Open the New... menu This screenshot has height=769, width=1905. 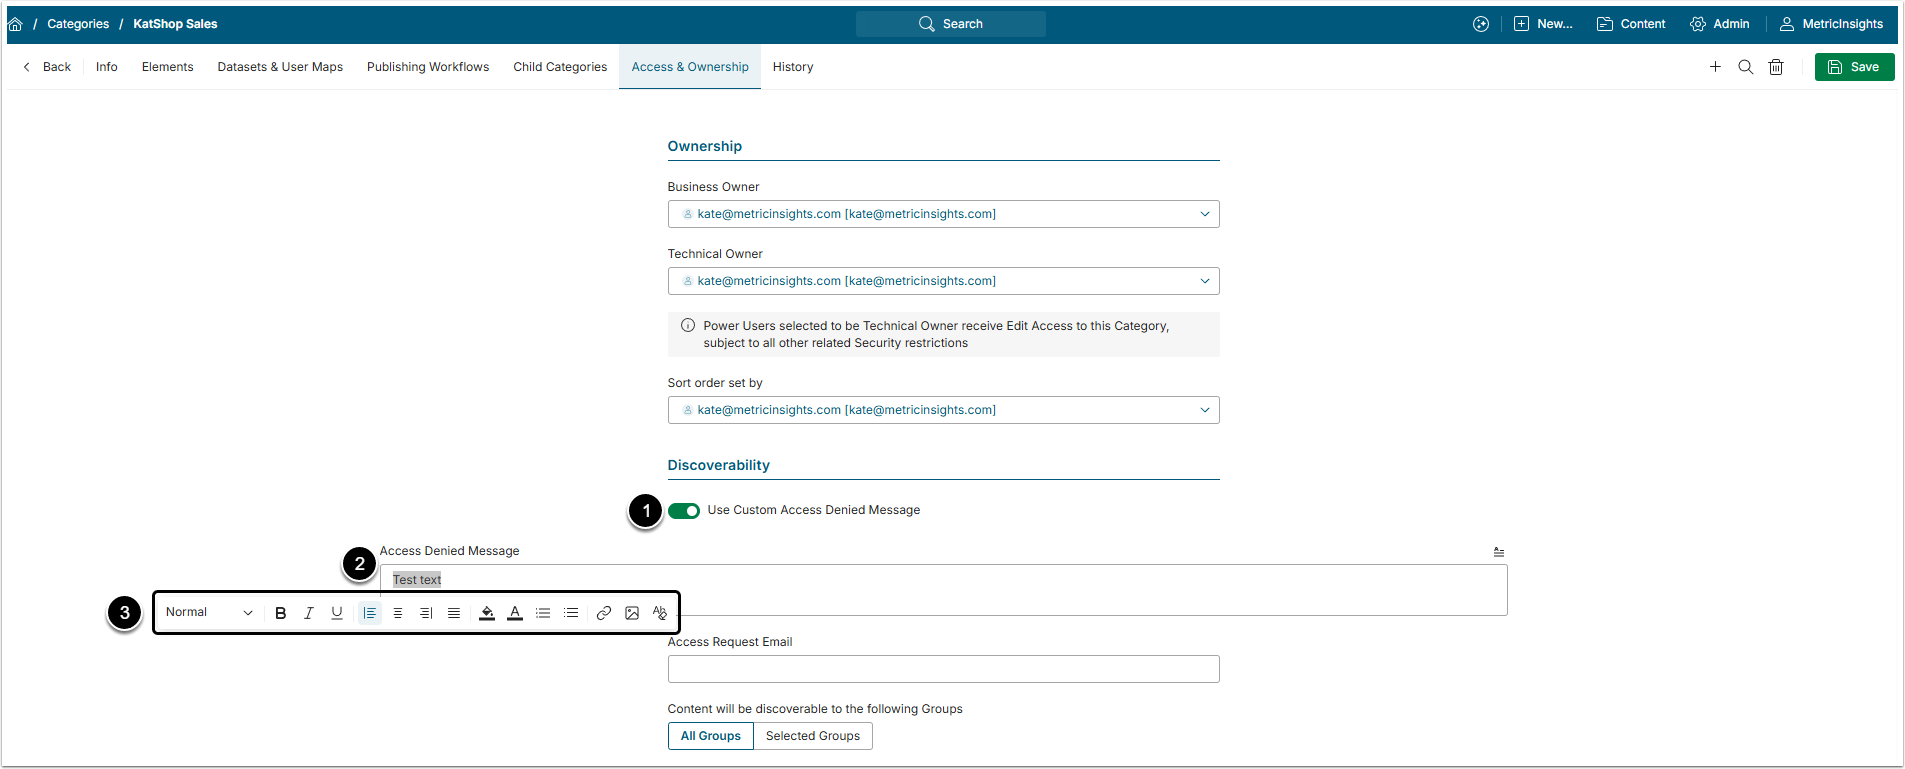[x=1543, y=24]
